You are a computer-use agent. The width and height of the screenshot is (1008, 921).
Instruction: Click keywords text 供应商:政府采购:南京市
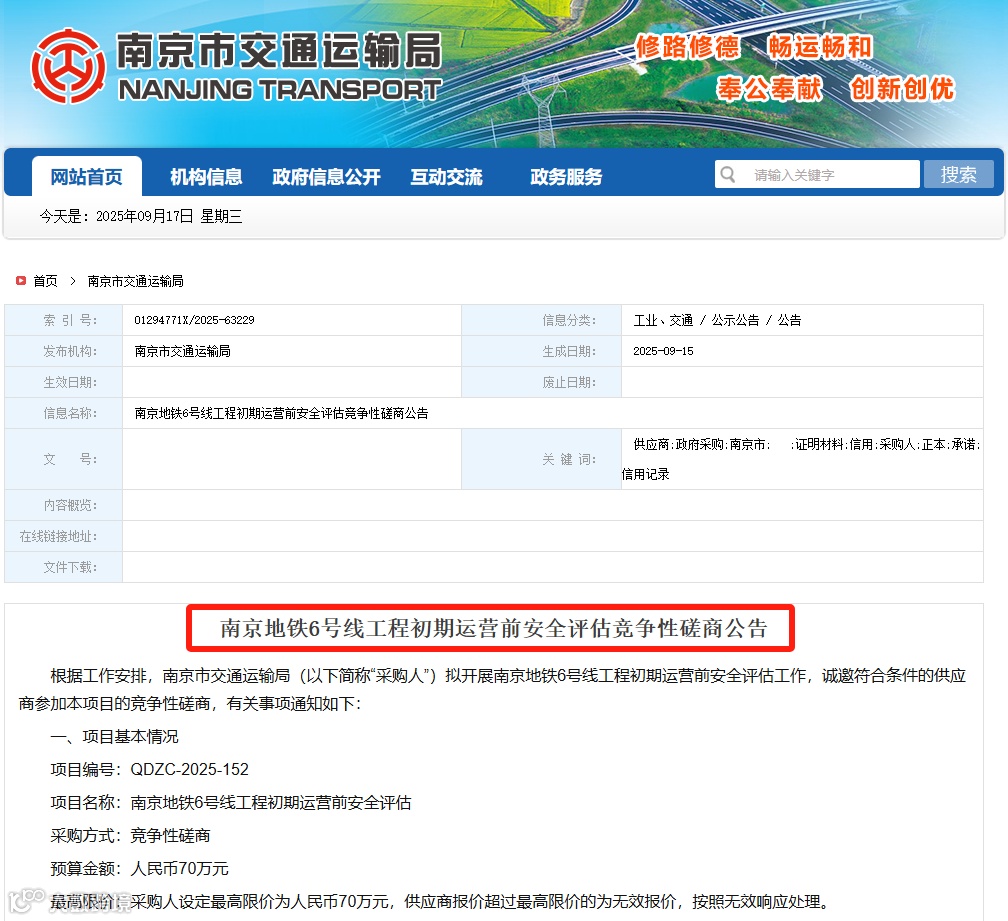point(701,444)
